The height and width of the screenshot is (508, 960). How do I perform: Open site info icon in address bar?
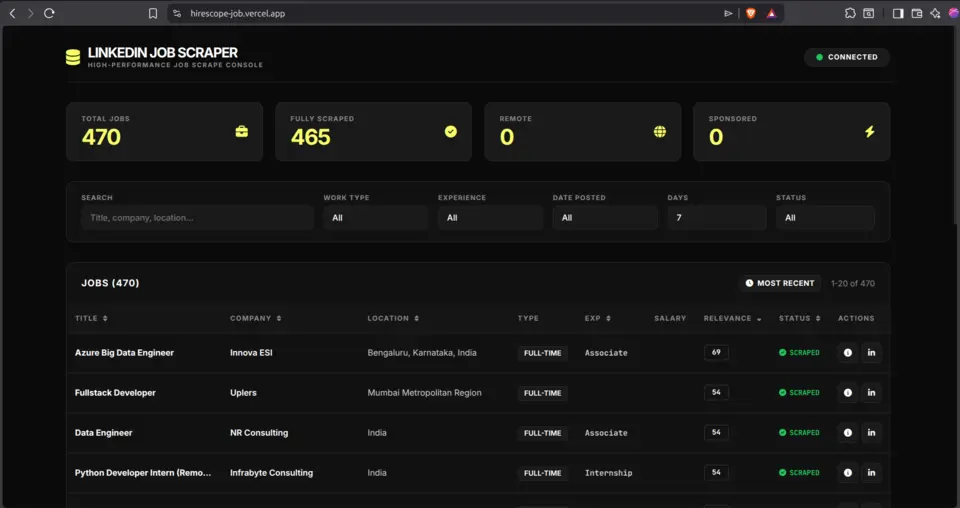point(177,13)
